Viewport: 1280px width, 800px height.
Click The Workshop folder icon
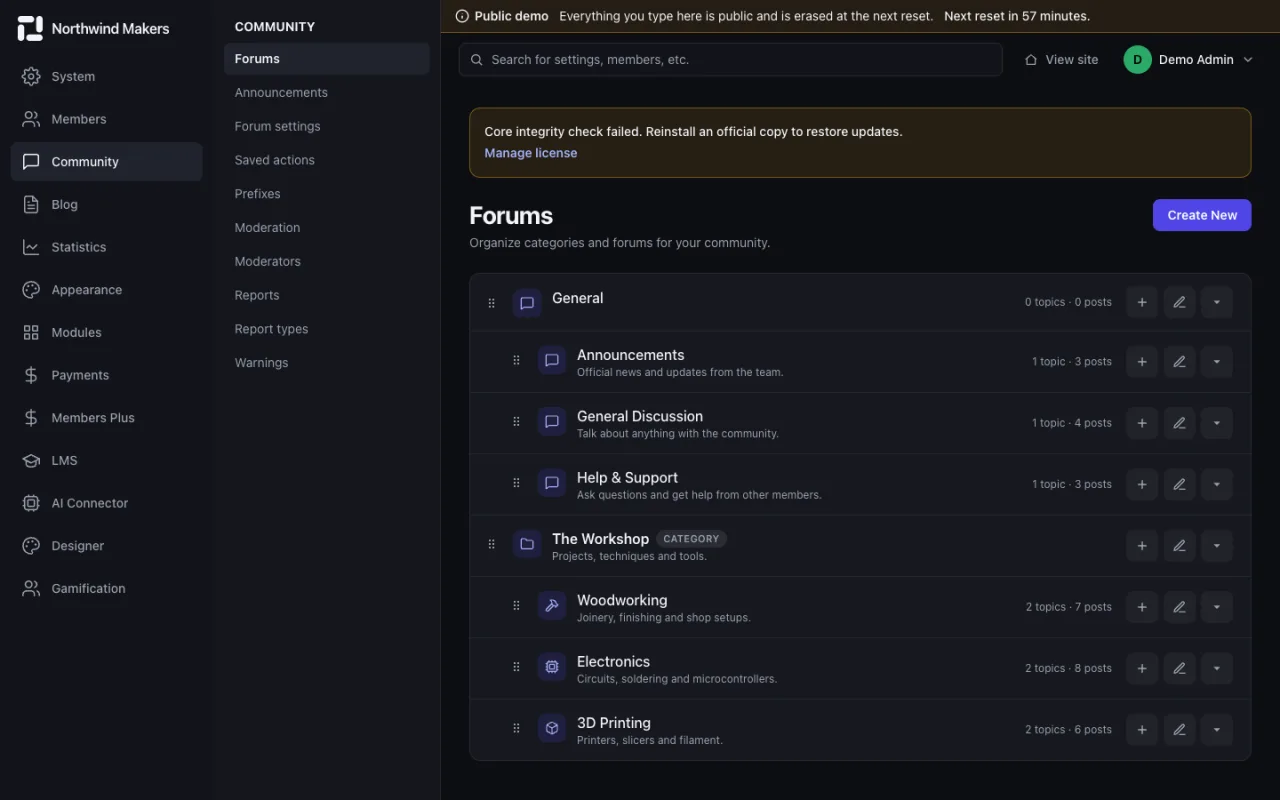[x=527, y=544]
